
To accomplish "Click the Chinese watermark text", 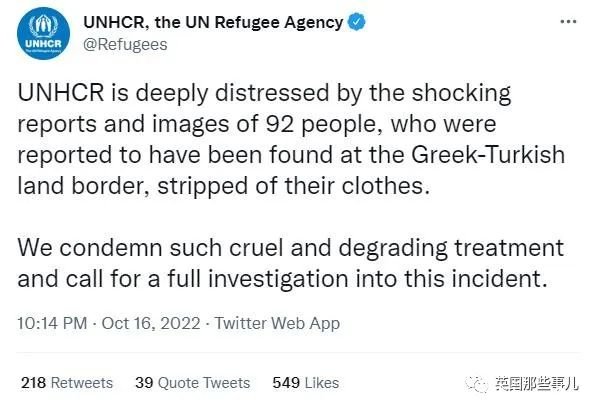I will (x=537, y=383).
